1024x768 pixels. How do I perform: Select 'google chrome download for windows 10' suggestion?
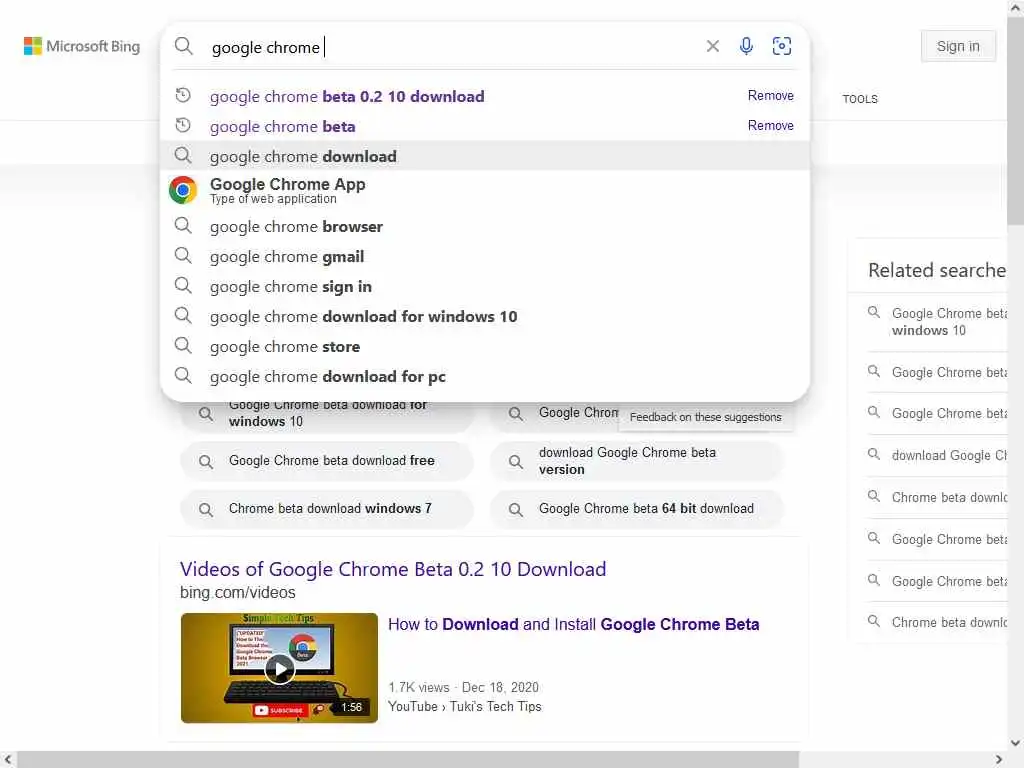[x=485, y=317]
